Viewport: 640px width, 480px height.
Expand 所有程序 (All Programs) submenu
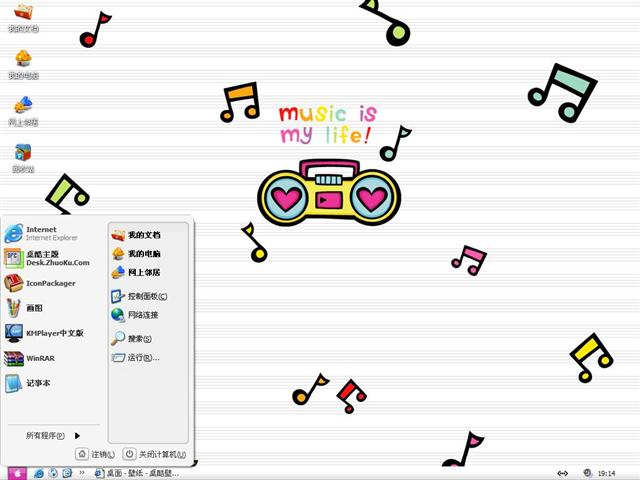[x=52, y=436]
